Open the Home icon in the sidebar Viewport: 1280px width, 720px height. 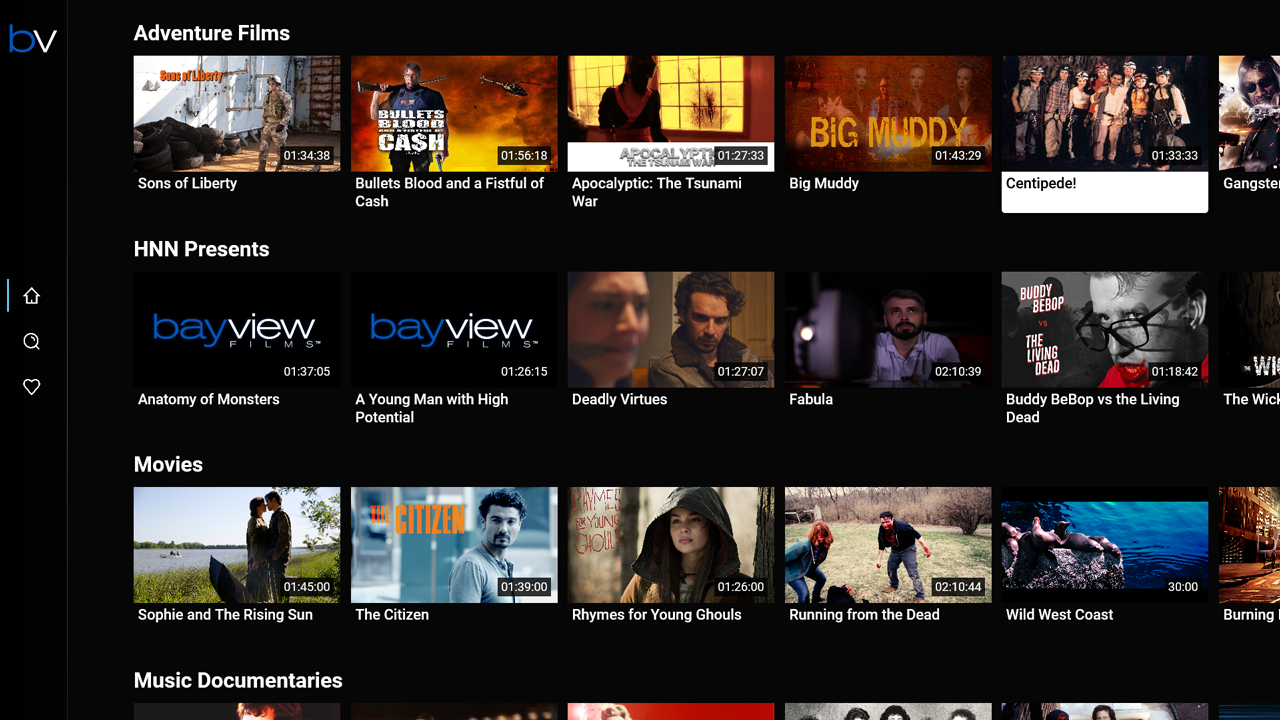tap(31, 295)
